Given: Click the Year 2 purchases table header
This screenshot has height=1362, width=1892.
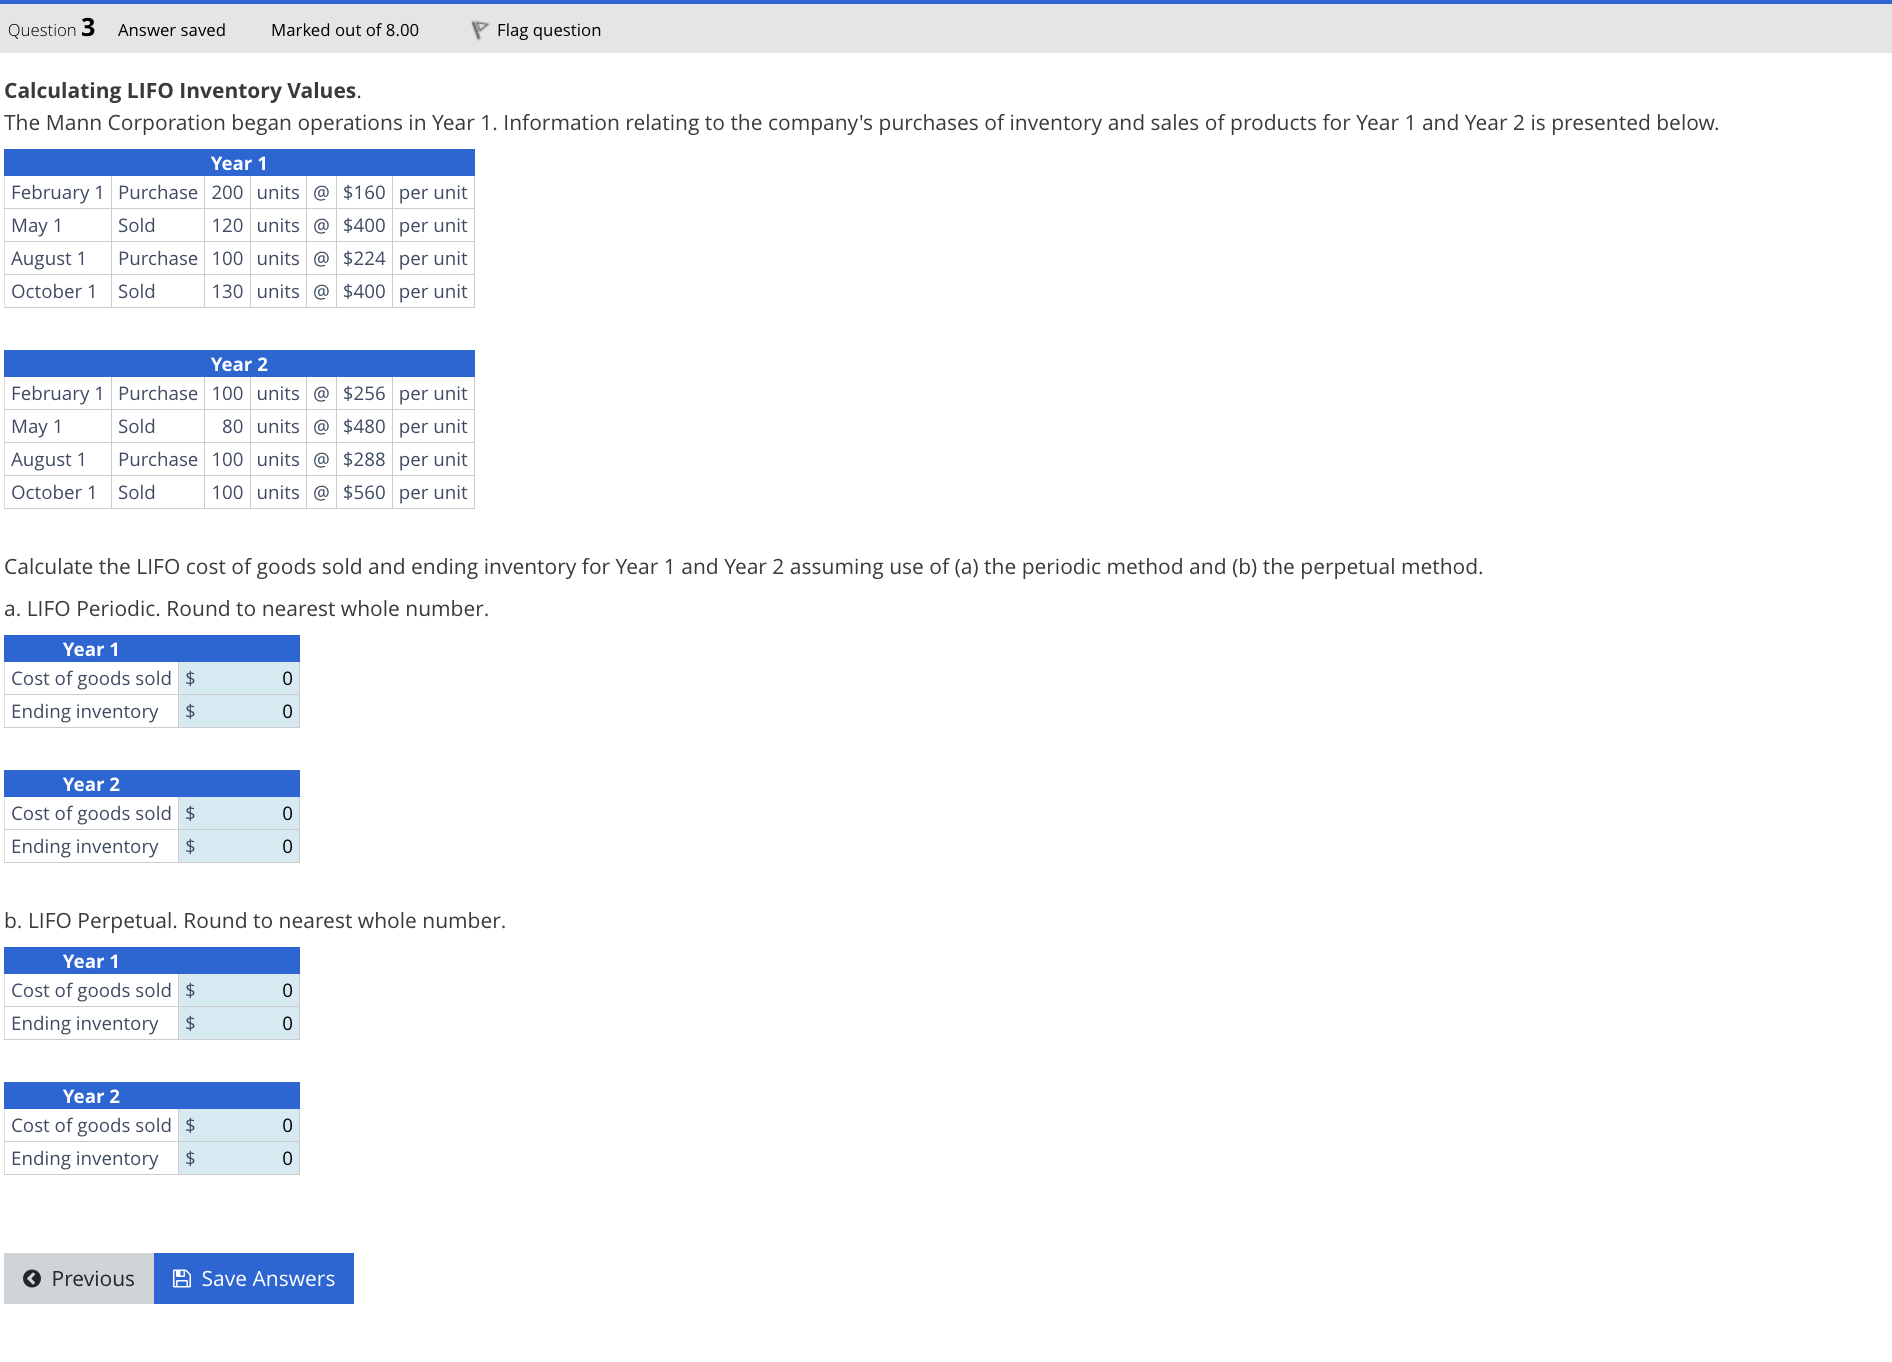Looking at the screenshot, I should pos(239,364).
